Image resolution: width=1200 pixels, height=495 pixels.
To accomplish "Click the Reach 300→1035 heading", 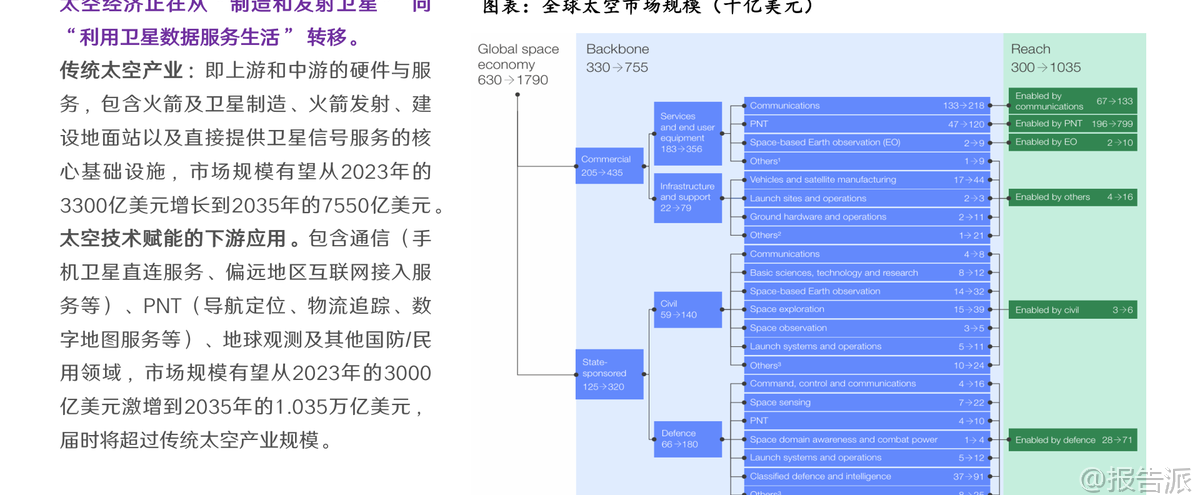I will click(1045, 58).
